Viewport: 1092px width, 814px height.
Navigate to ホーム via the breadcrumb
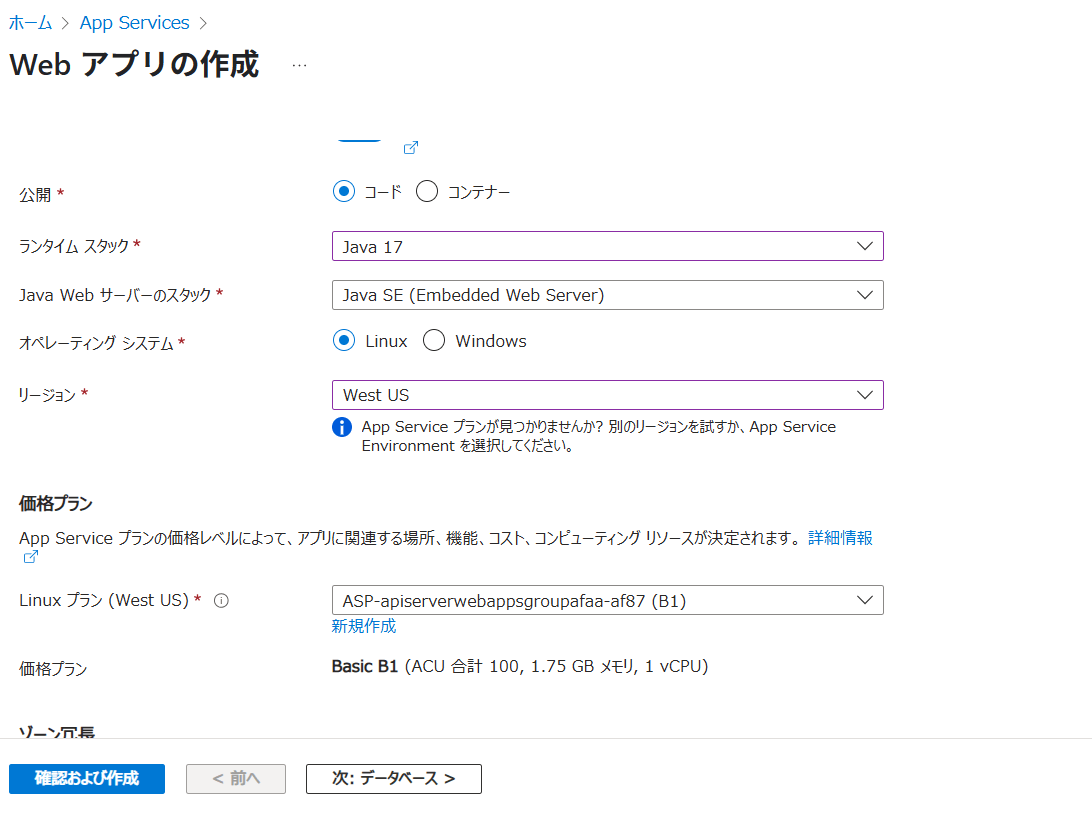pyautogui.click(x=29, y=22)
